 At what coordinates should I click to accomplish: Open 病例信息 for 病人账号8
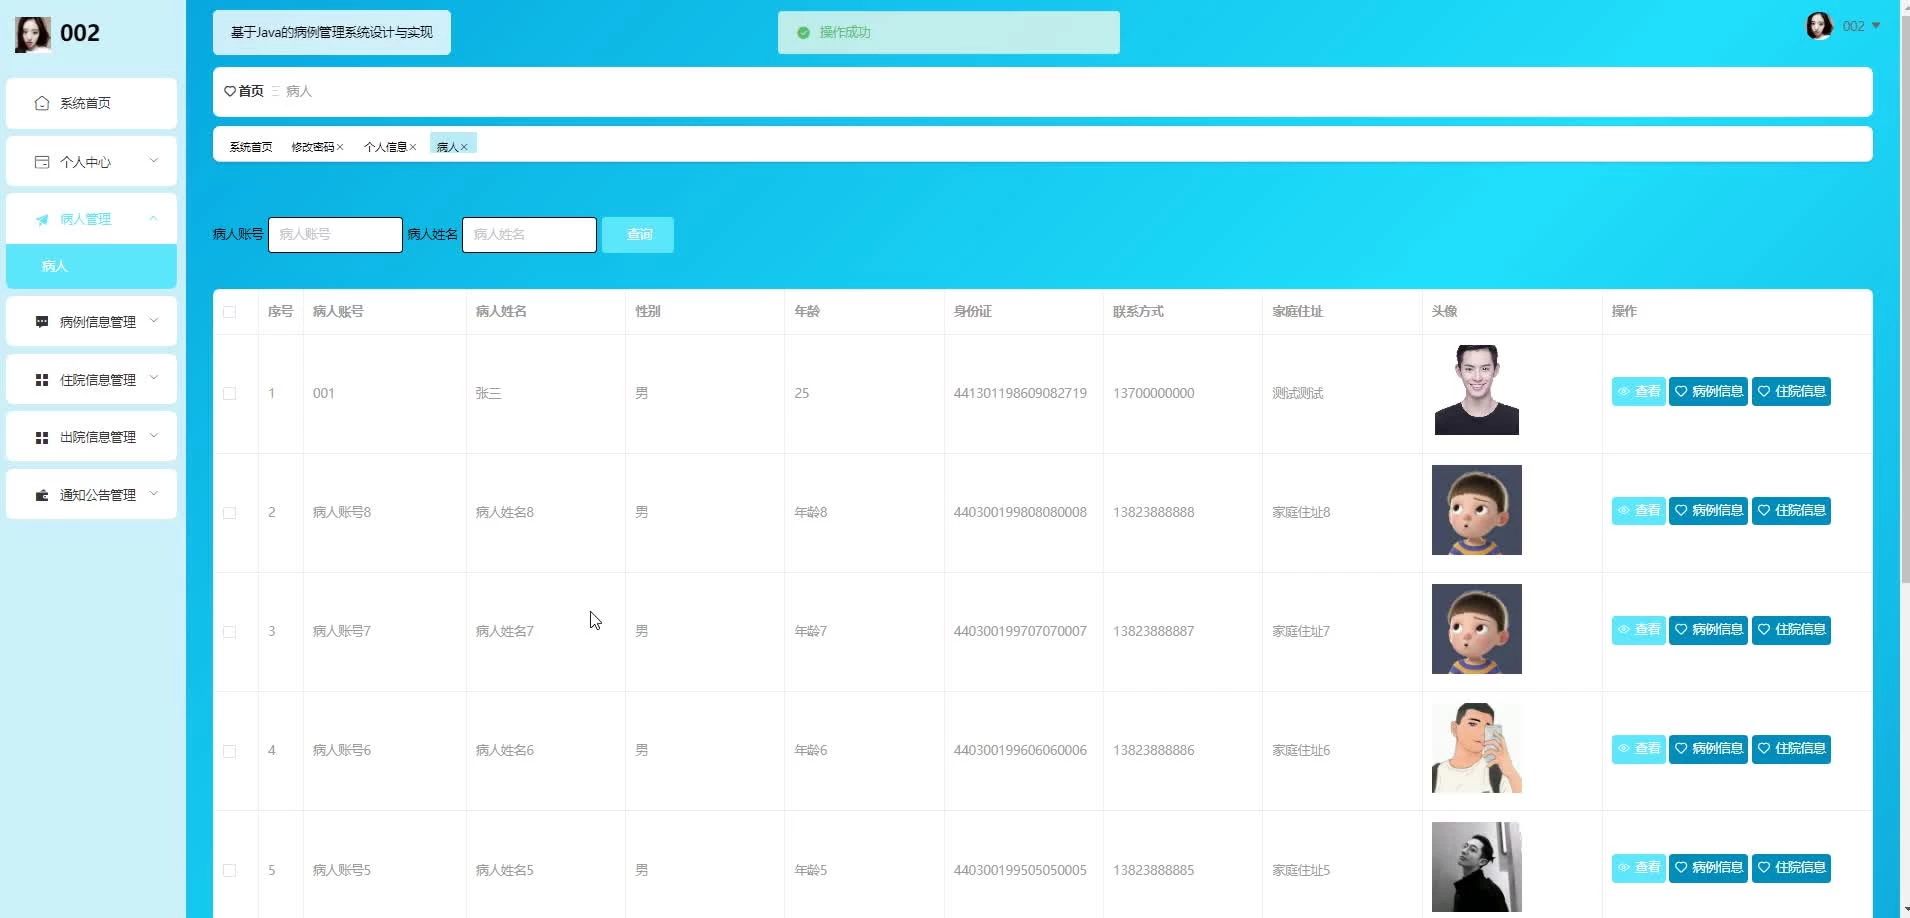click(x=1708, y=511)
